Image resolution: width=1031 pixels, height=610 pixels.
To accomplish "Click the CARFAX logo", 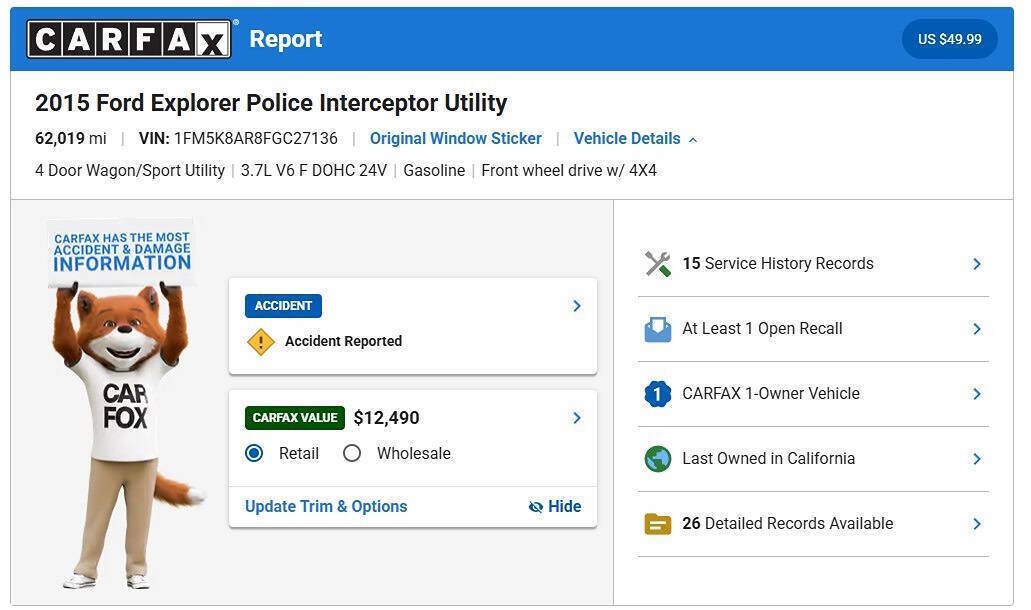I will 129,39.
